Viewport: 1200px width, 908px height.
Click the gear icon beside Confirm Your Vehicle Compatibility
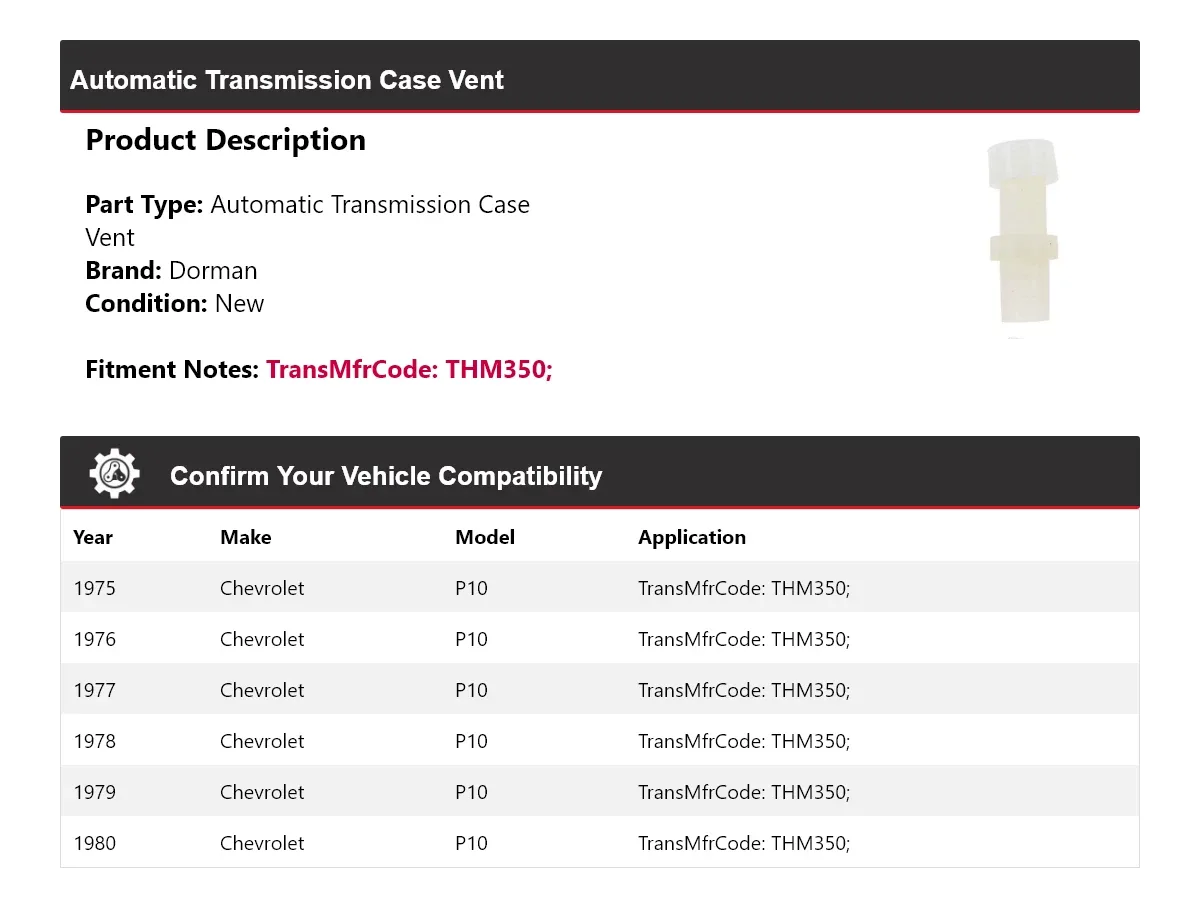click(114, 474)
